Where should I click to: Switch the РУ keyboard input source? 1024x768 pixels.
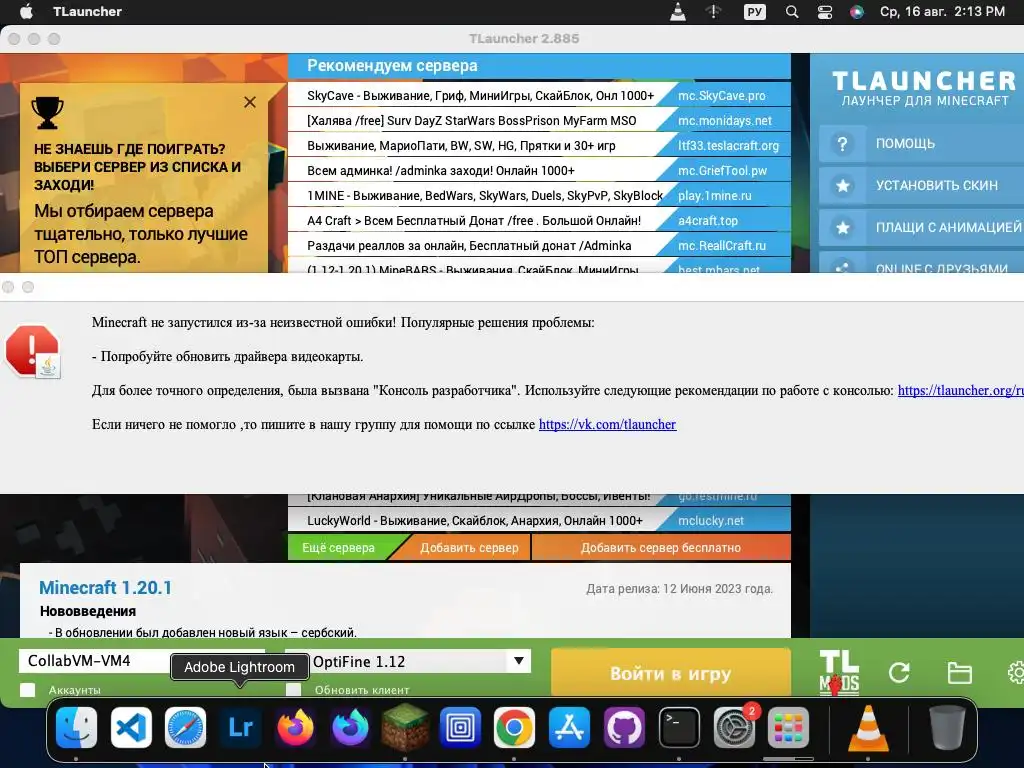754,12
